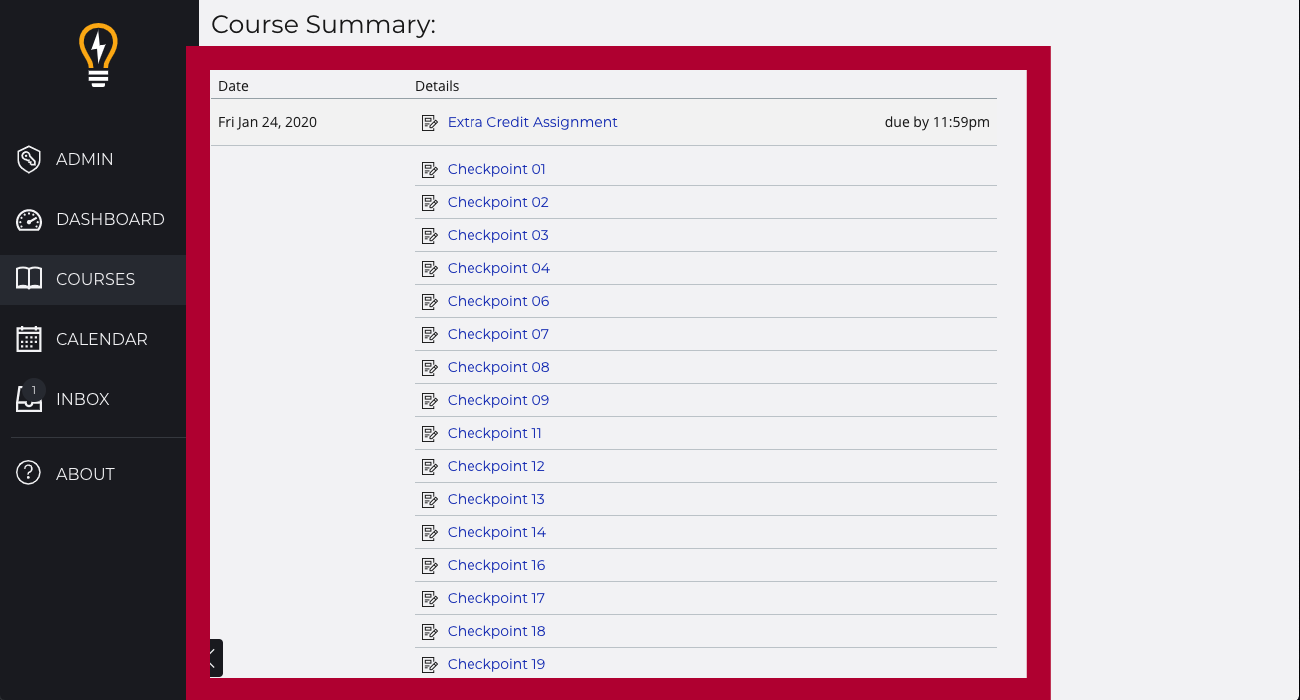Viewport: 1300px width, 700px height.
Task: Open the Checkpoint 04 link
Action: click(498, 268)
